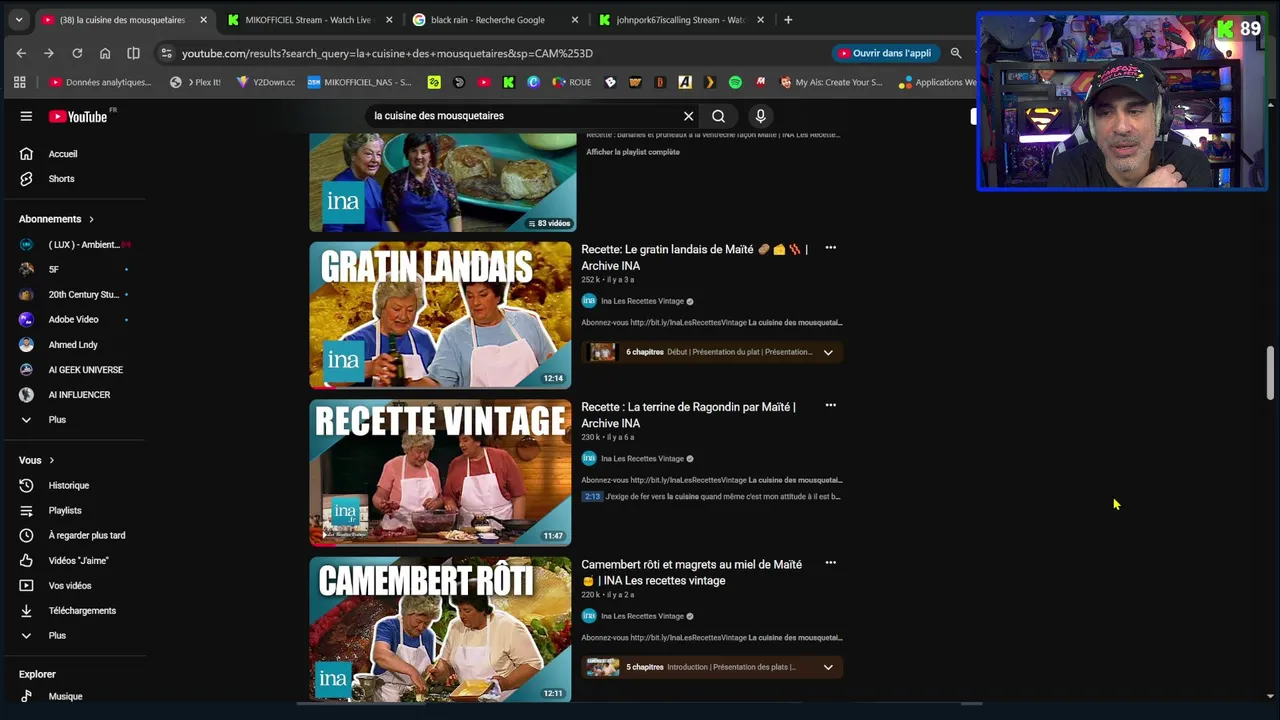Open Ina Les Recettes Vintage channel under Gratin landais

[x=642, y=301]
